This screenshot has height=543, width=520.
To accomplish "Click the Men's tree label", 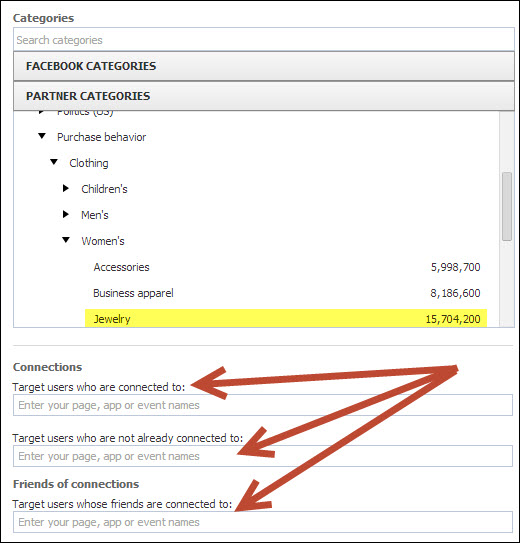I will tap(95, 215).
